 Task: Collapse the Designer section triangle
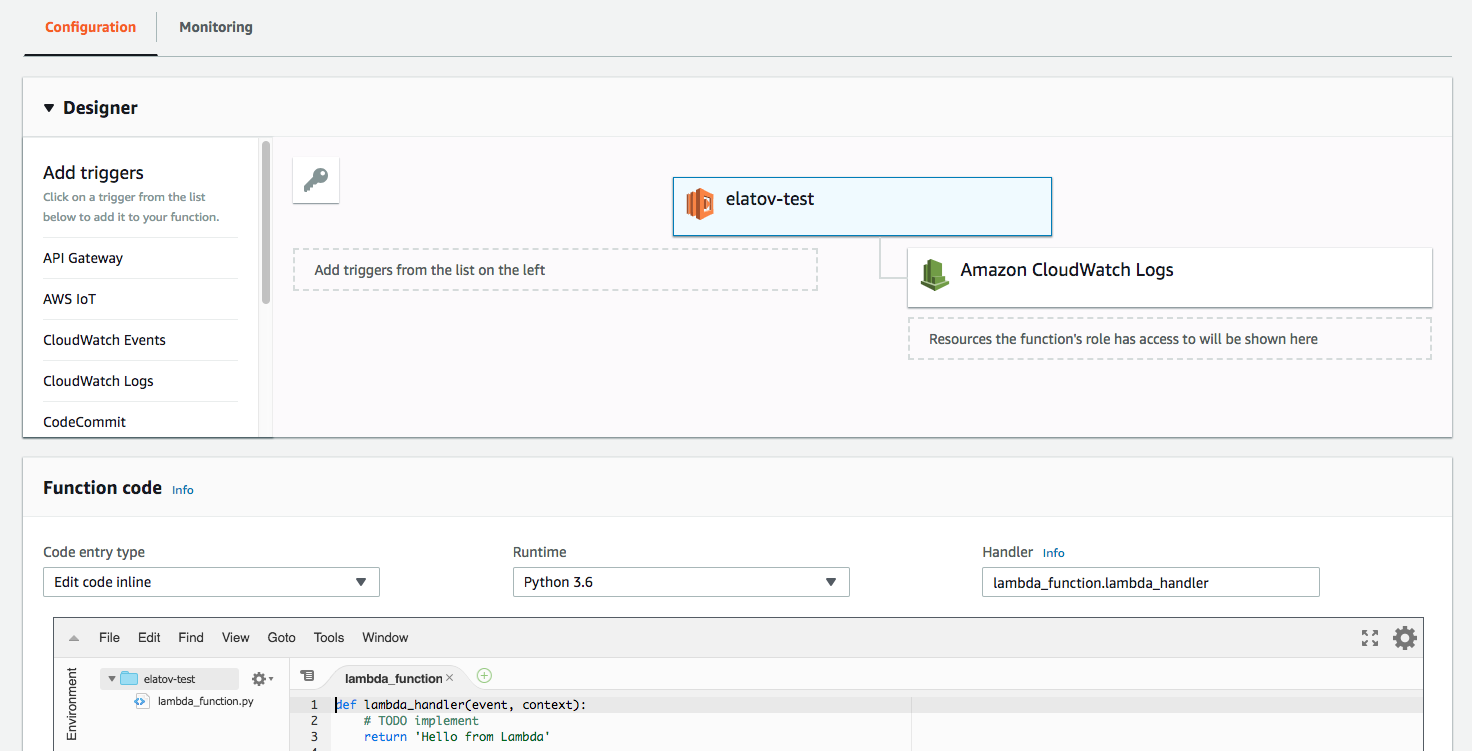tap(49, 108)
